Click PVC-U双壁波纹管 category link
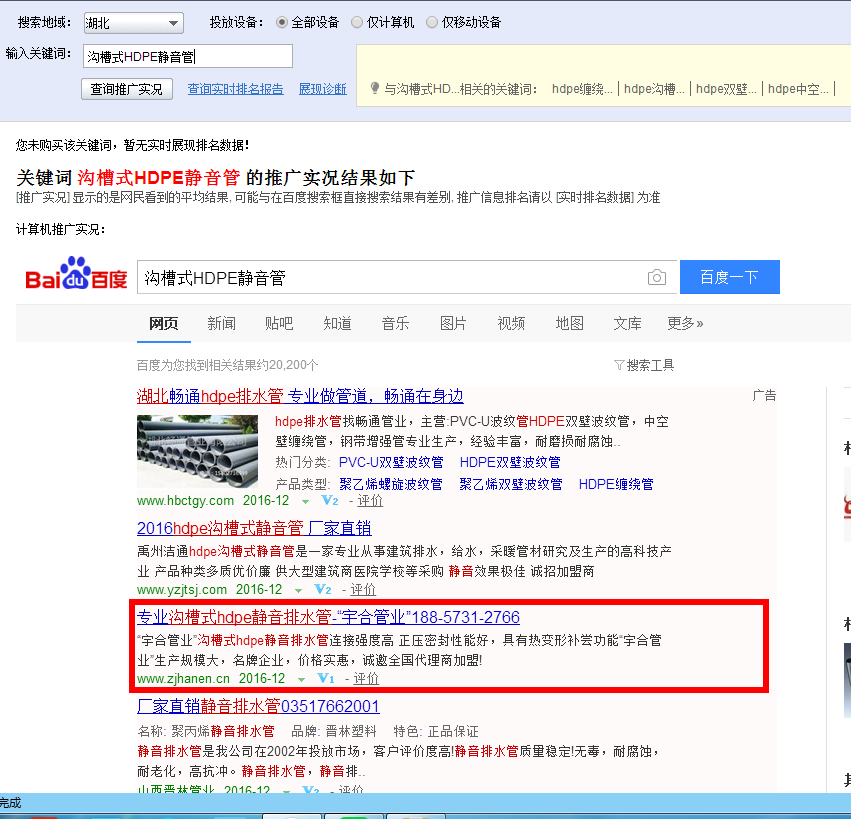The image size is (851, 819). pos(391,462)
